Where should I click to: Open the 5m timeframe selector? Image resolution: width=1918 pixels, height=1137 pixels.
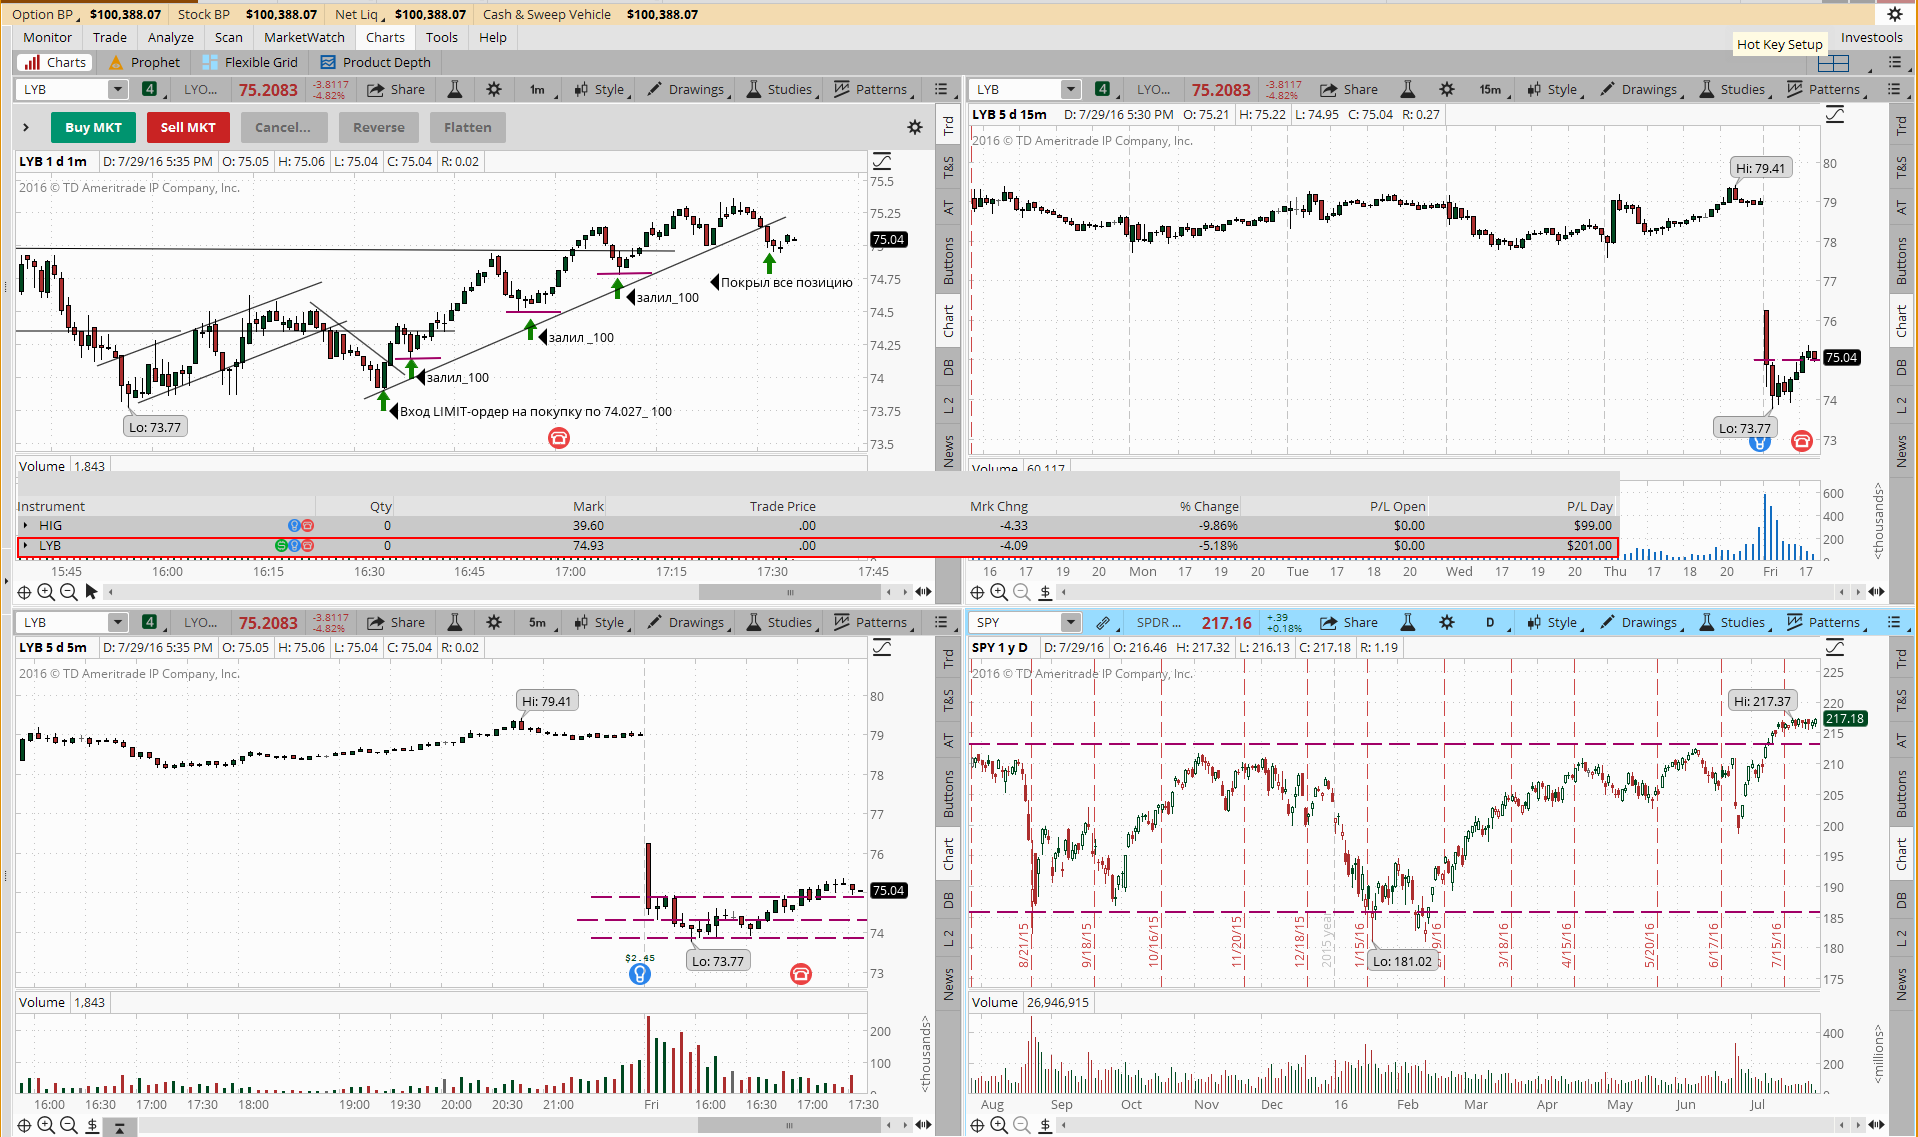pyautogui.click(x=537, y=622)
